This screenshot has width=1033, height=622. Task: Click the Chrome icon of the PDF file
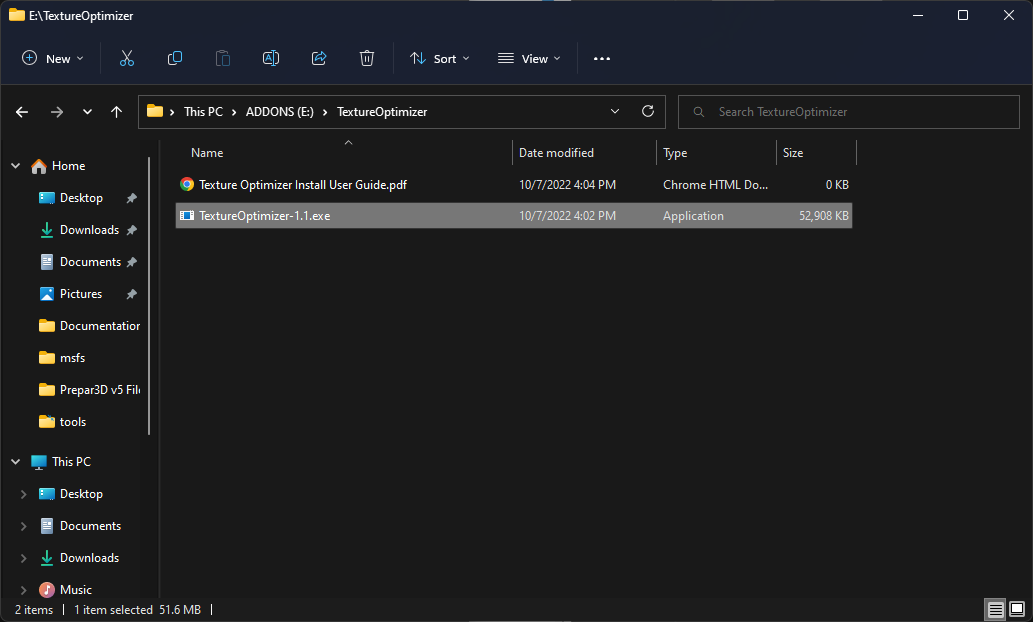187,184
